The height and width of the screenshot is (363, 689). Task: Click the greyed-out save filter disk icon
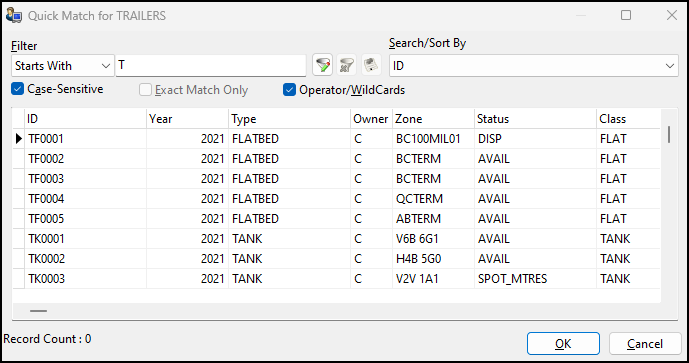pos(371,65)
